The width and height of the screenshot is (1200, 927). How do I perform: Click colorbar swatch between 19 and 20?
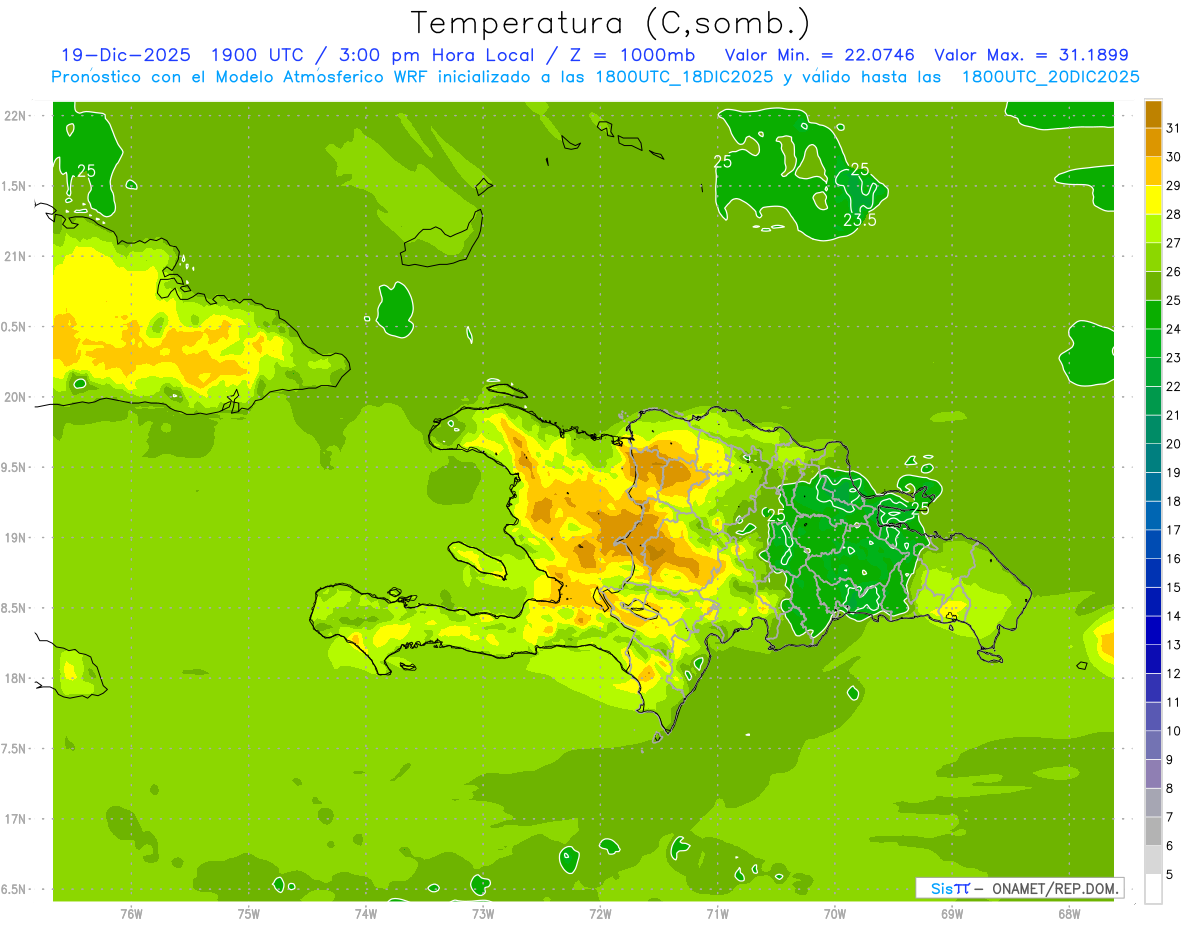tap(1153, 459)
